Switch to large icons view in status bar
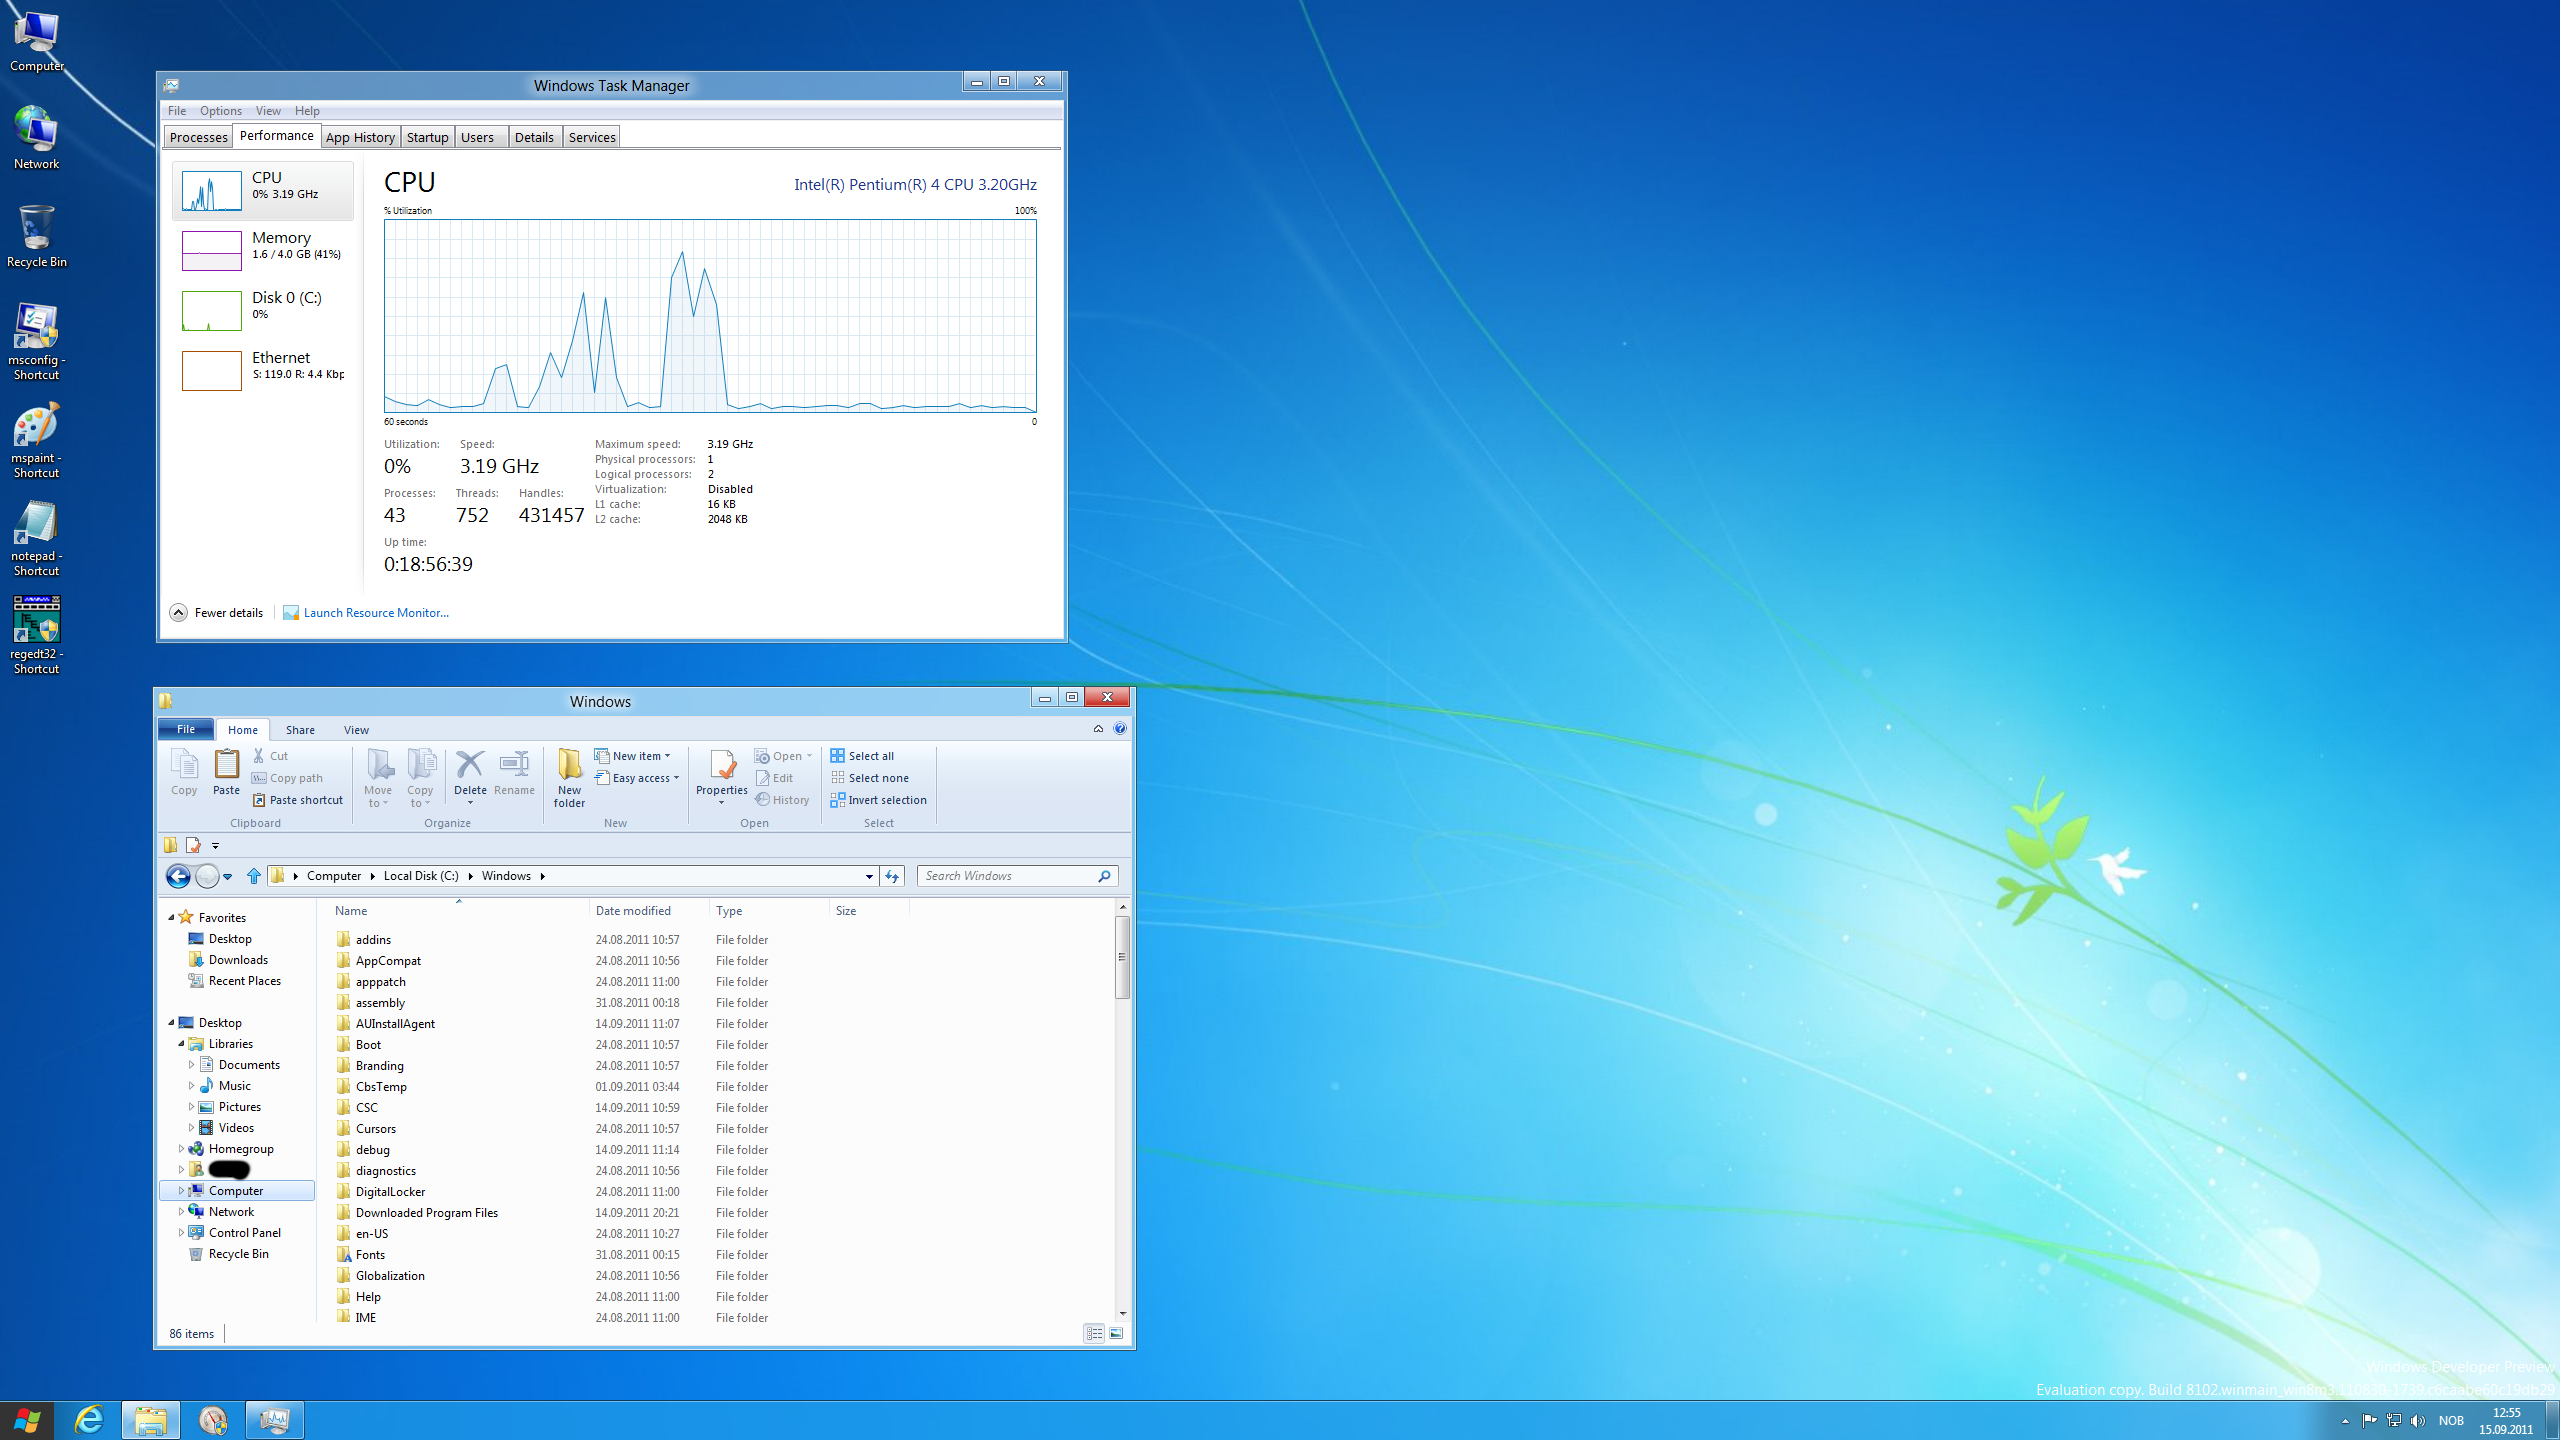The width and height of the screenshot is (2560, 1440). click(x=1116, y=1333)
